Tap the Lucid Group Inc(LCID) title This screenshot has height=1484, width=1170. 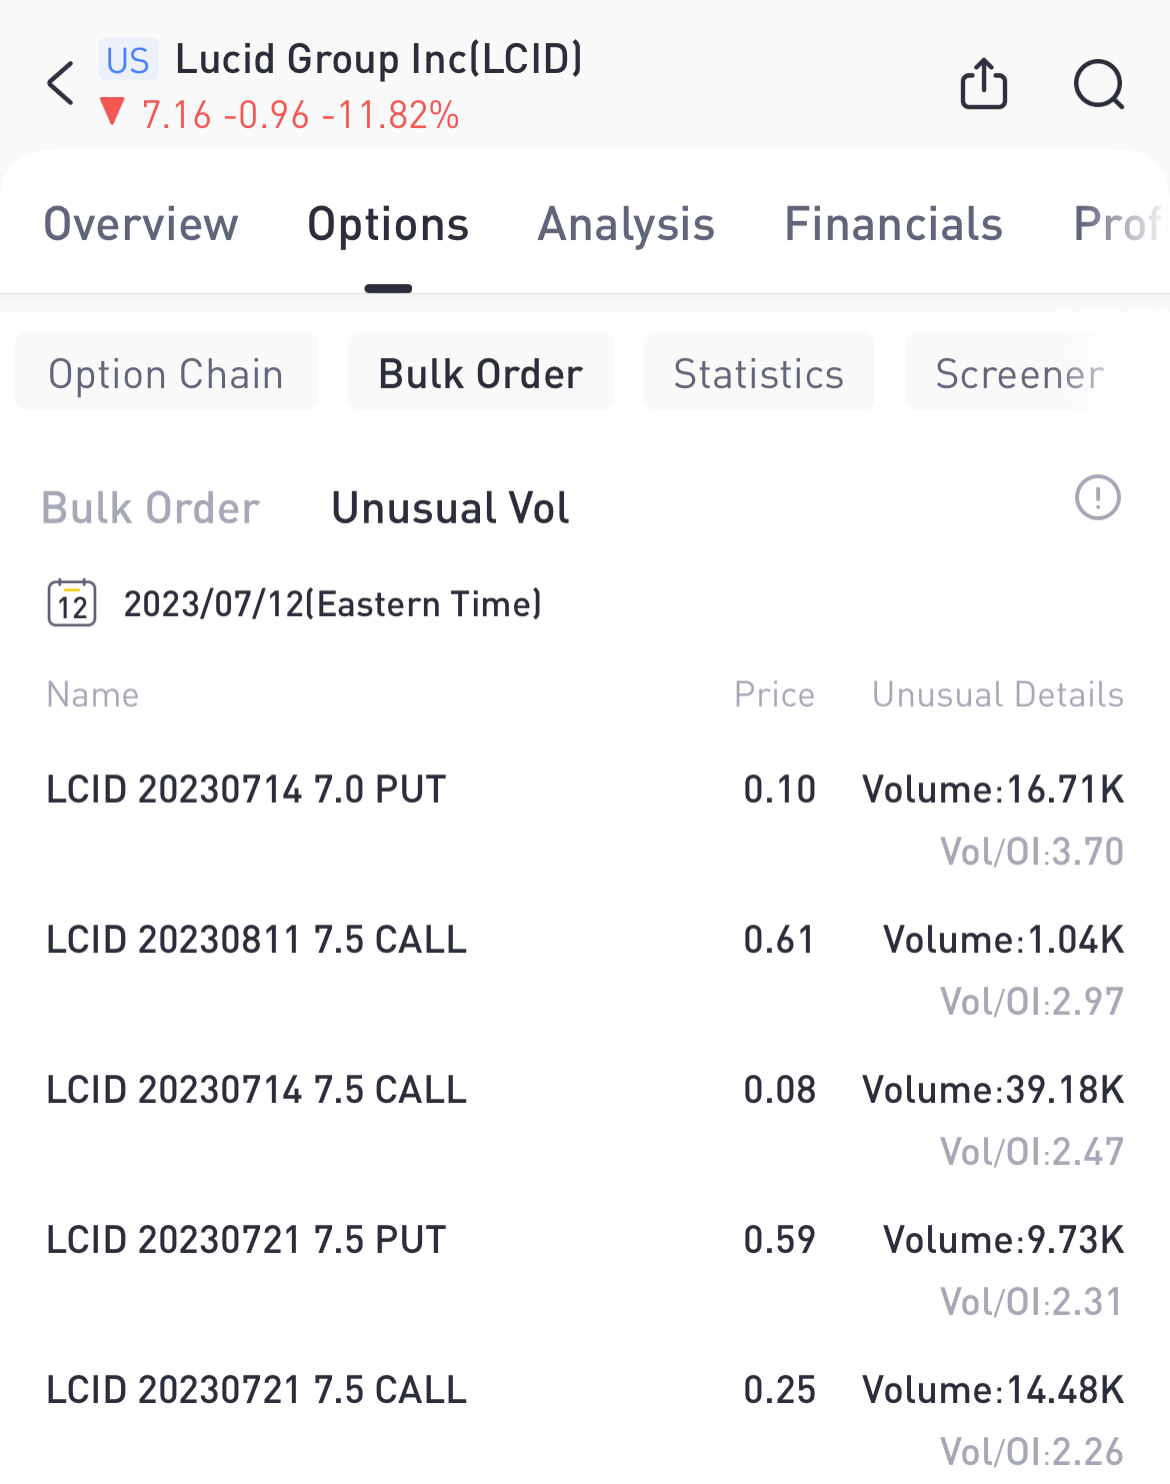click(379, 60)
